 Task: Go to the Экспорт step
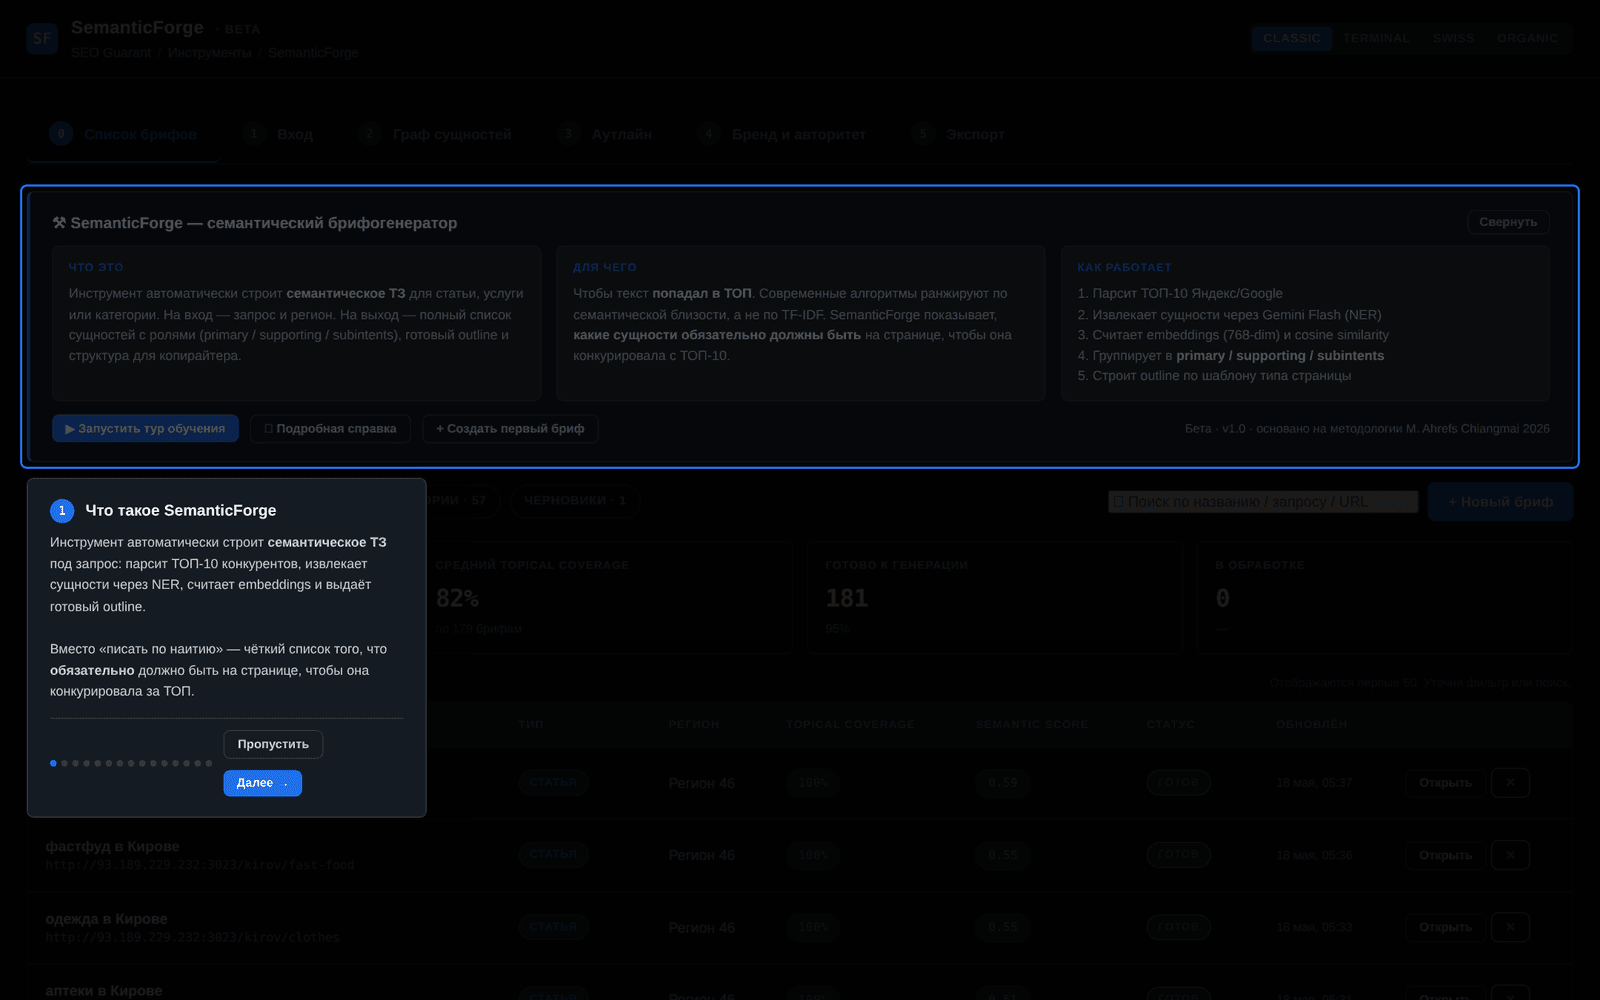pos(958,134)
